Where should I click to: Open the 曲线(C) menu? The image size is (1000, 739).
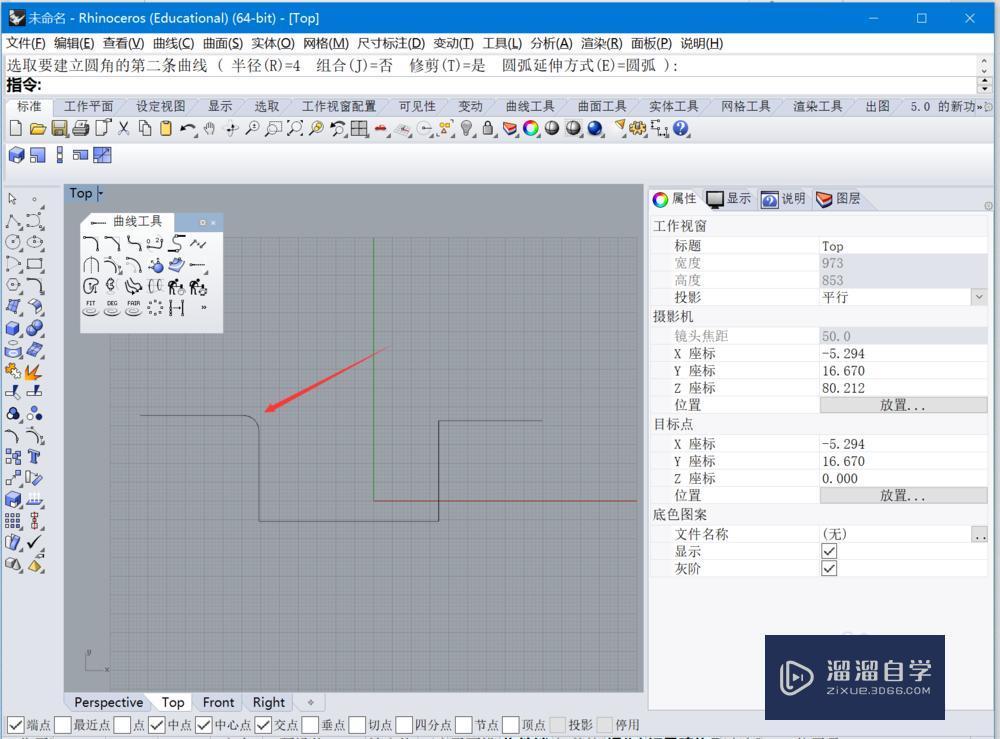point(173,43)
